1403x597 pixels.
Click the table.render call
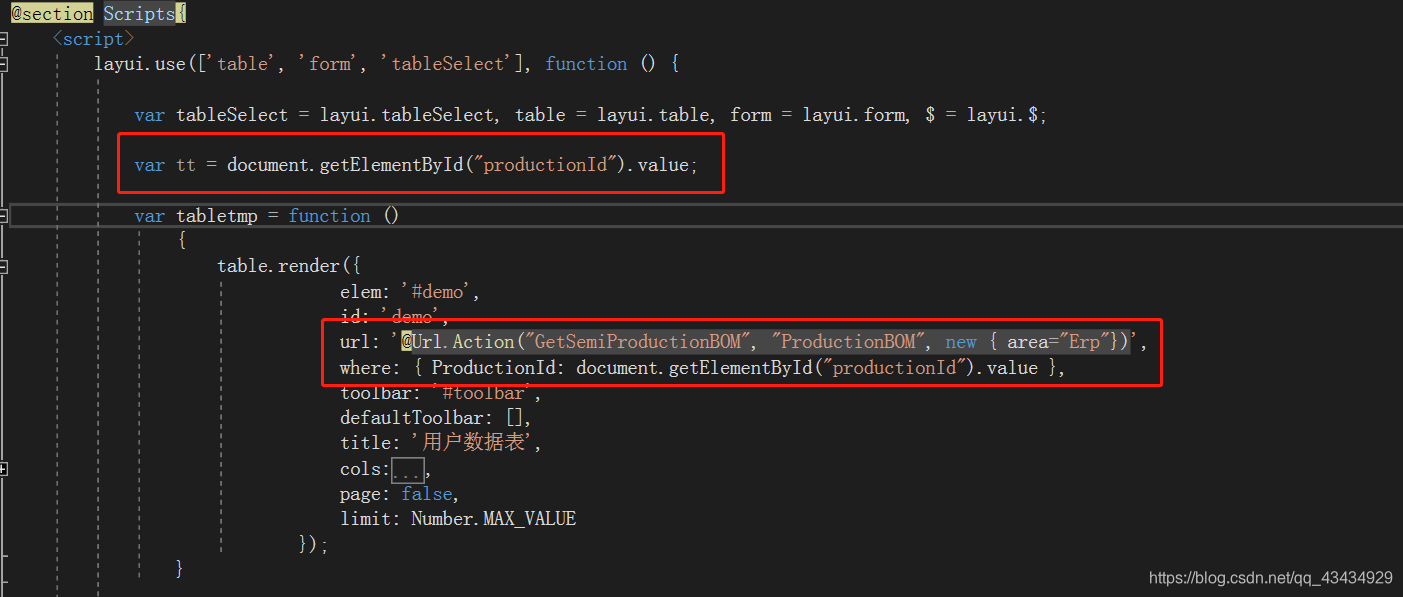[x=279, y=267]
